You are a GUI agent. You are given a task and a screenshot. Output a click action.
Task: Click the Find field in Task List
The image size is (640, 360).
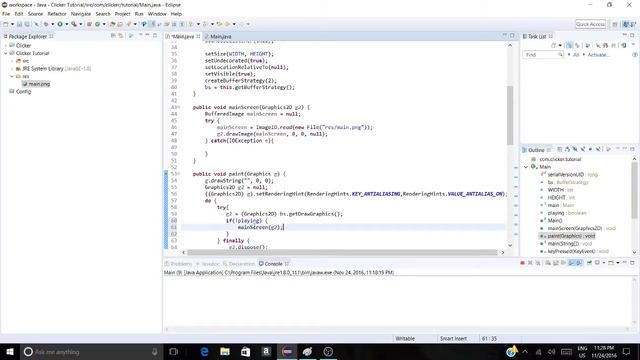point(543,54)
